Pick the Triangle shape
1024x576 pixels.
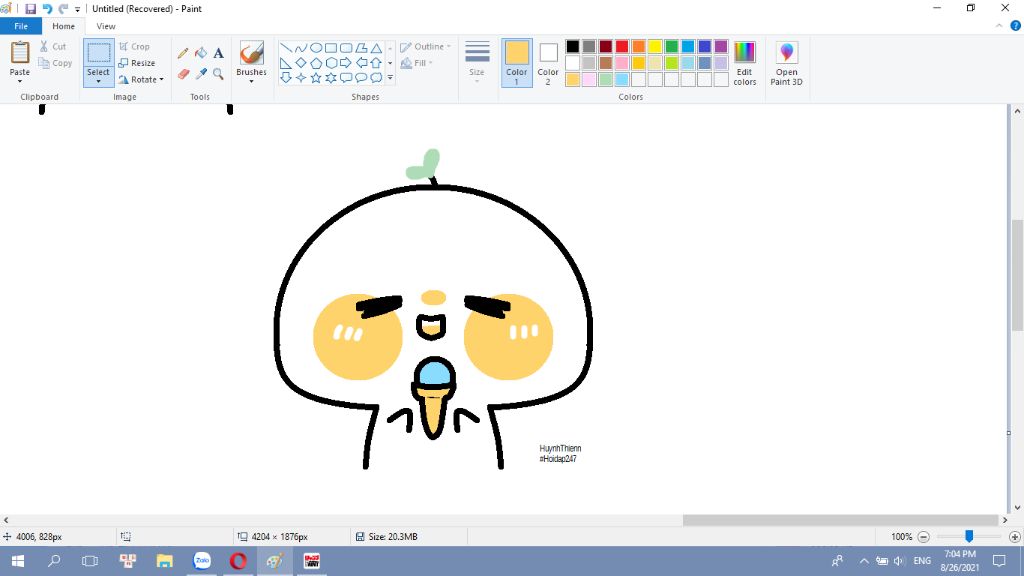[x=376, y=48]
